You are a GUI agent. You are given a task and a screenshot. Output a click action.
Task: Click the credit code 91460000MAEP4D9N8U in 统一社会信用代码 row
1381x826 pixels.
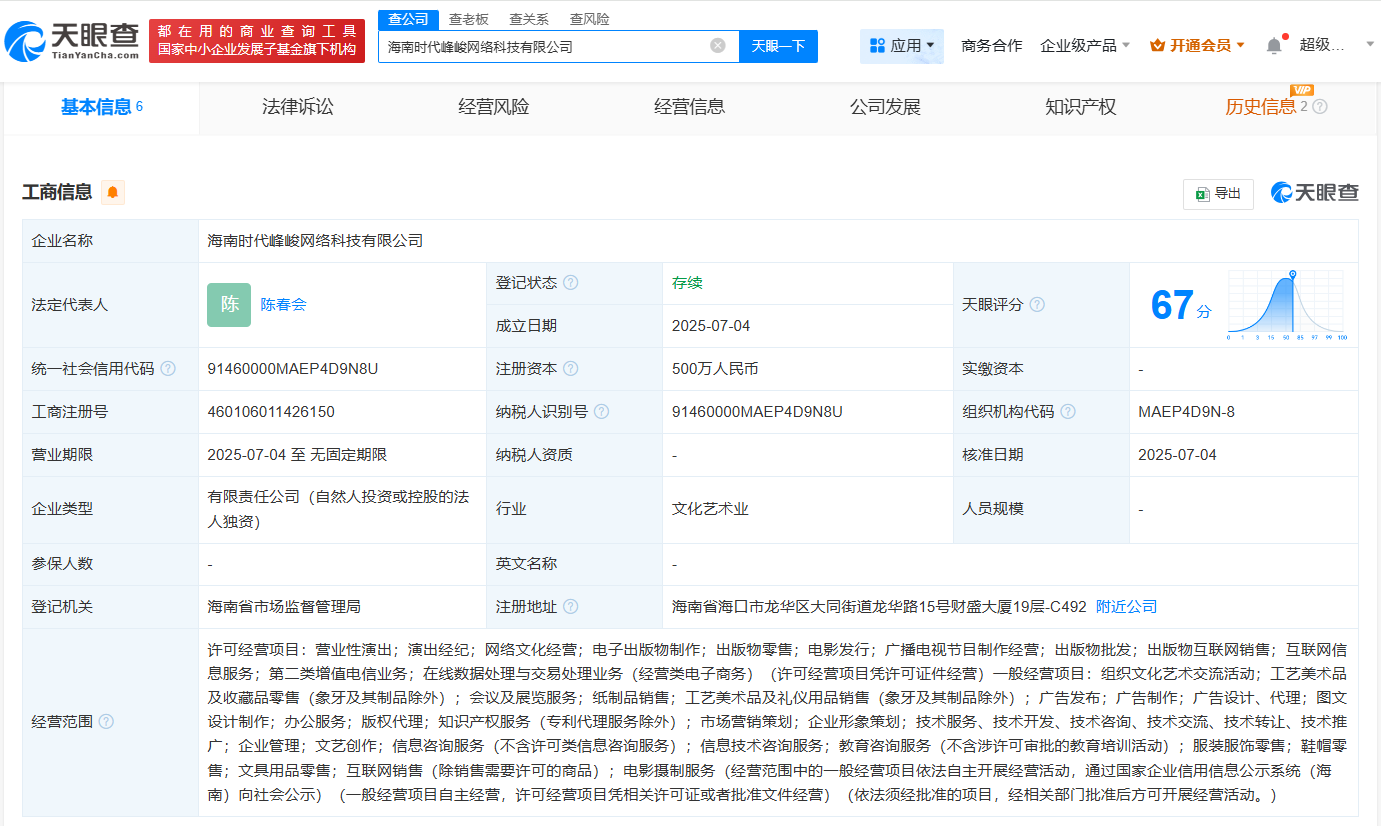pyautogui.click(x=293, y=369)
